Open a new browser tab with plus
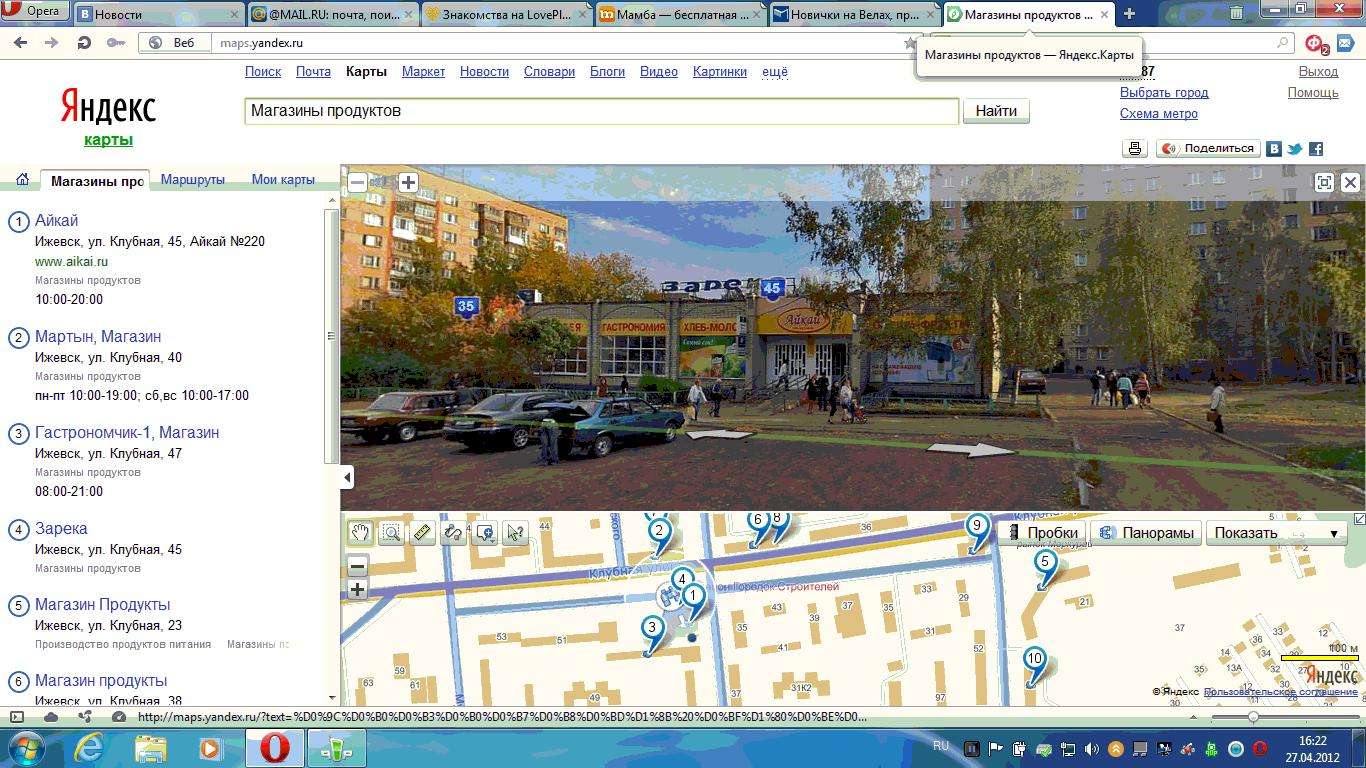 pyautogui.click(x=1129, y=13)
